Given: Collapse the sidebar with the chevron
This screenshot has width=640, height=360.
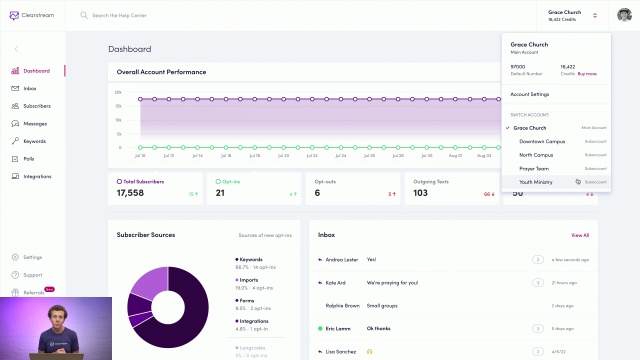Looking at the screenshot, I should (16, 49).
